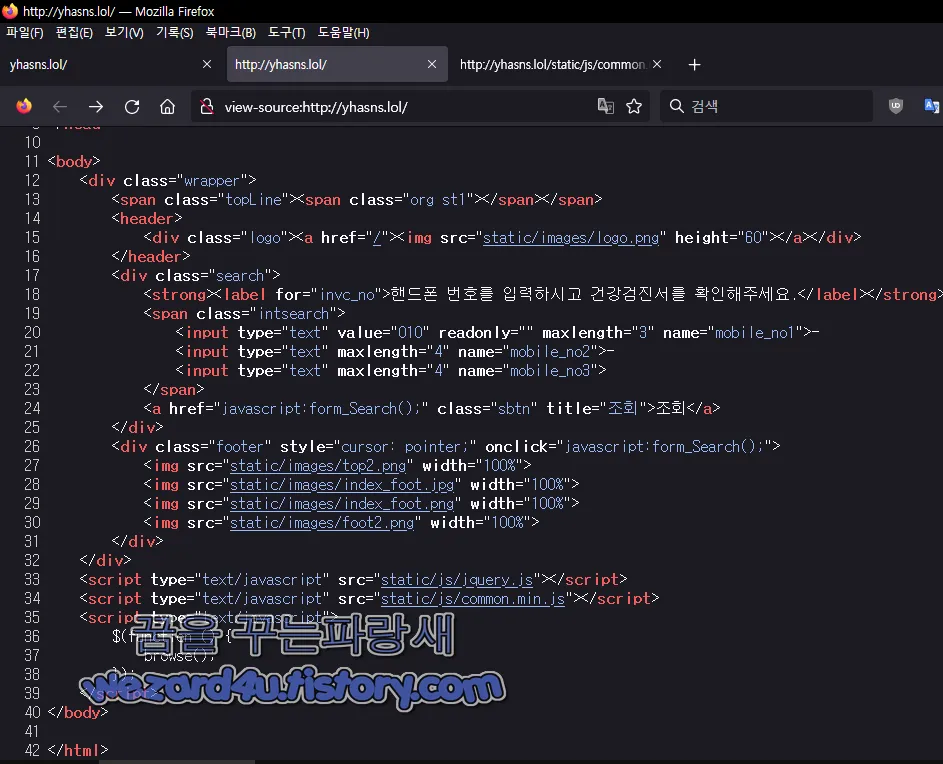Click the "mobile_no3" name value
Screen dimensions: 943x764
550,371
